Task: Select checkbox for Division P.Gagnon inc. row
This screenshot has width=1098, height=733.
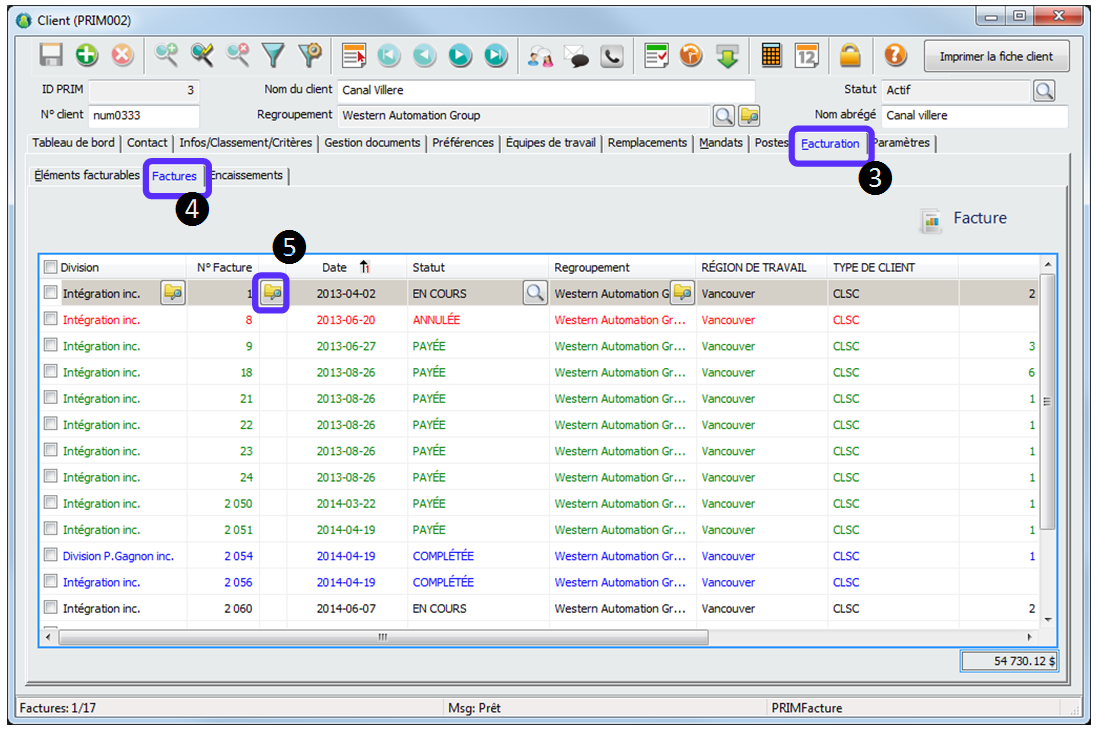Action: pyautogui.click(x=51, y=556)
